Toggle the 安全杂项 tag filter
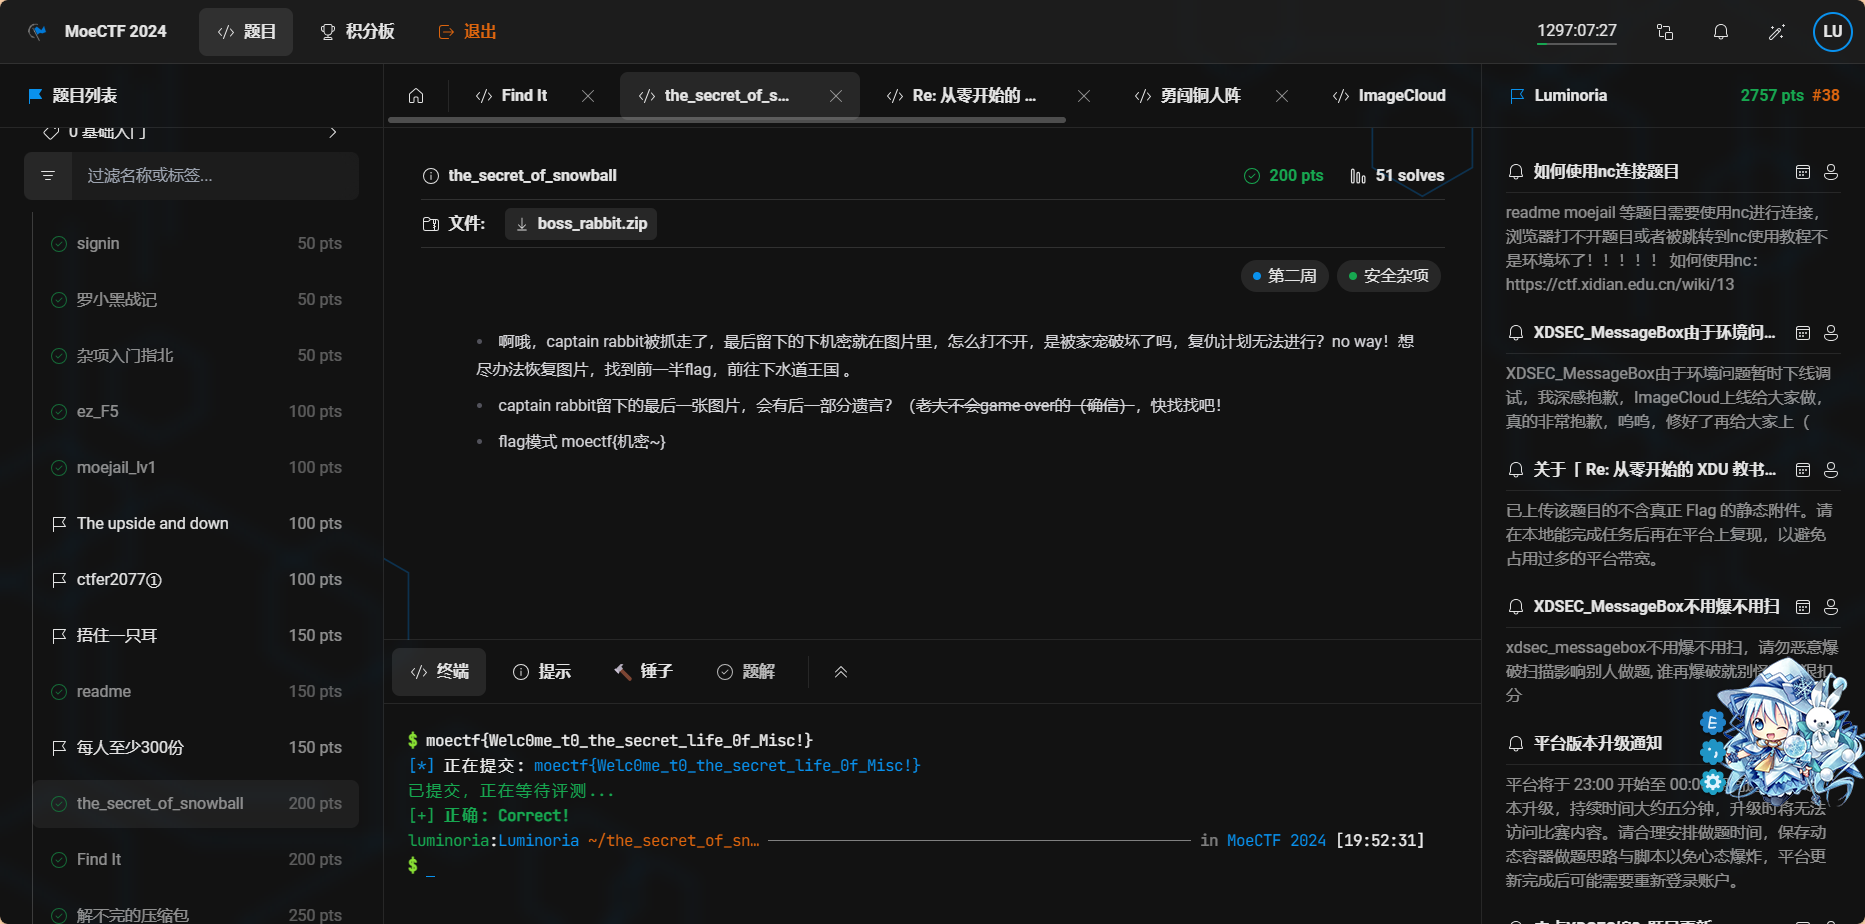The image size is (1865, 924). (1389, 276)
